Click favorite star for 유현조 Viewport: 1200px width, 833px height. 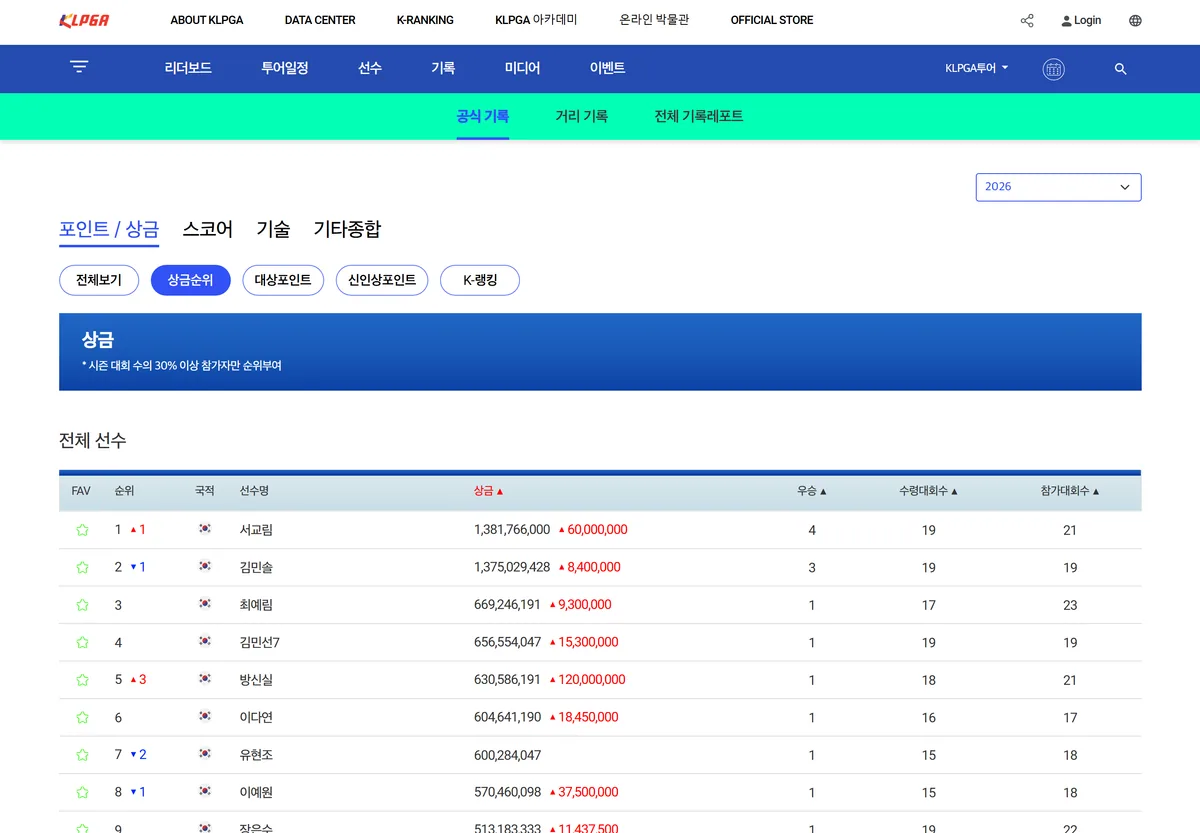[82, 755]
